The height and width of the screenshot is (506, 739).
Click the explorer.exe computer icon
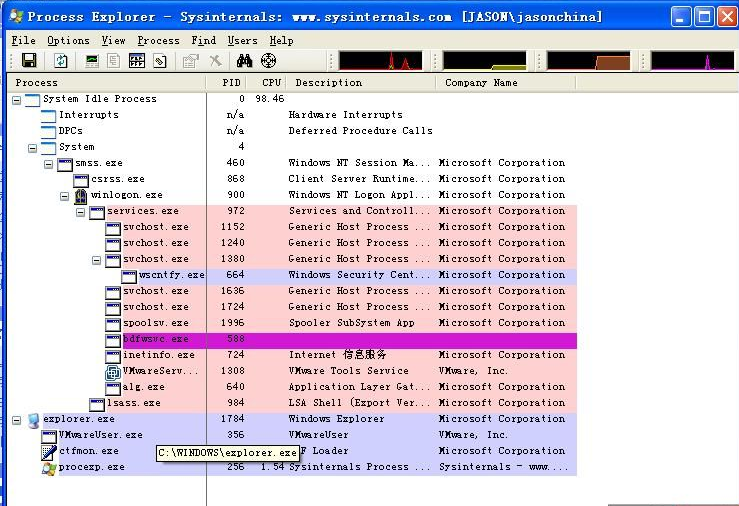33,420
